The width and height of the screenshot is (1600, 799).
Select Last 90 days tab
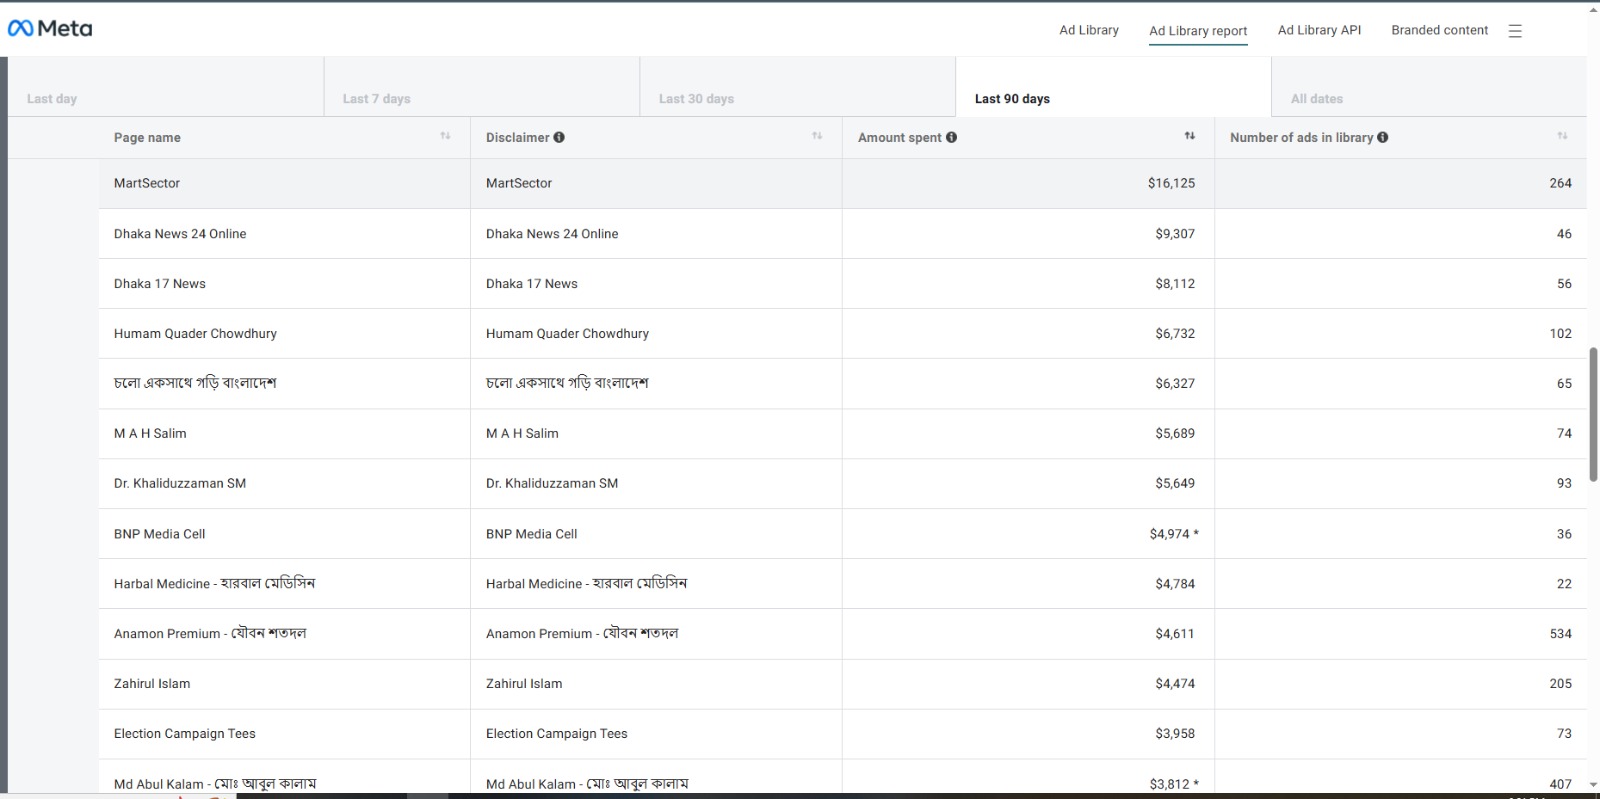coord(1114,87)
